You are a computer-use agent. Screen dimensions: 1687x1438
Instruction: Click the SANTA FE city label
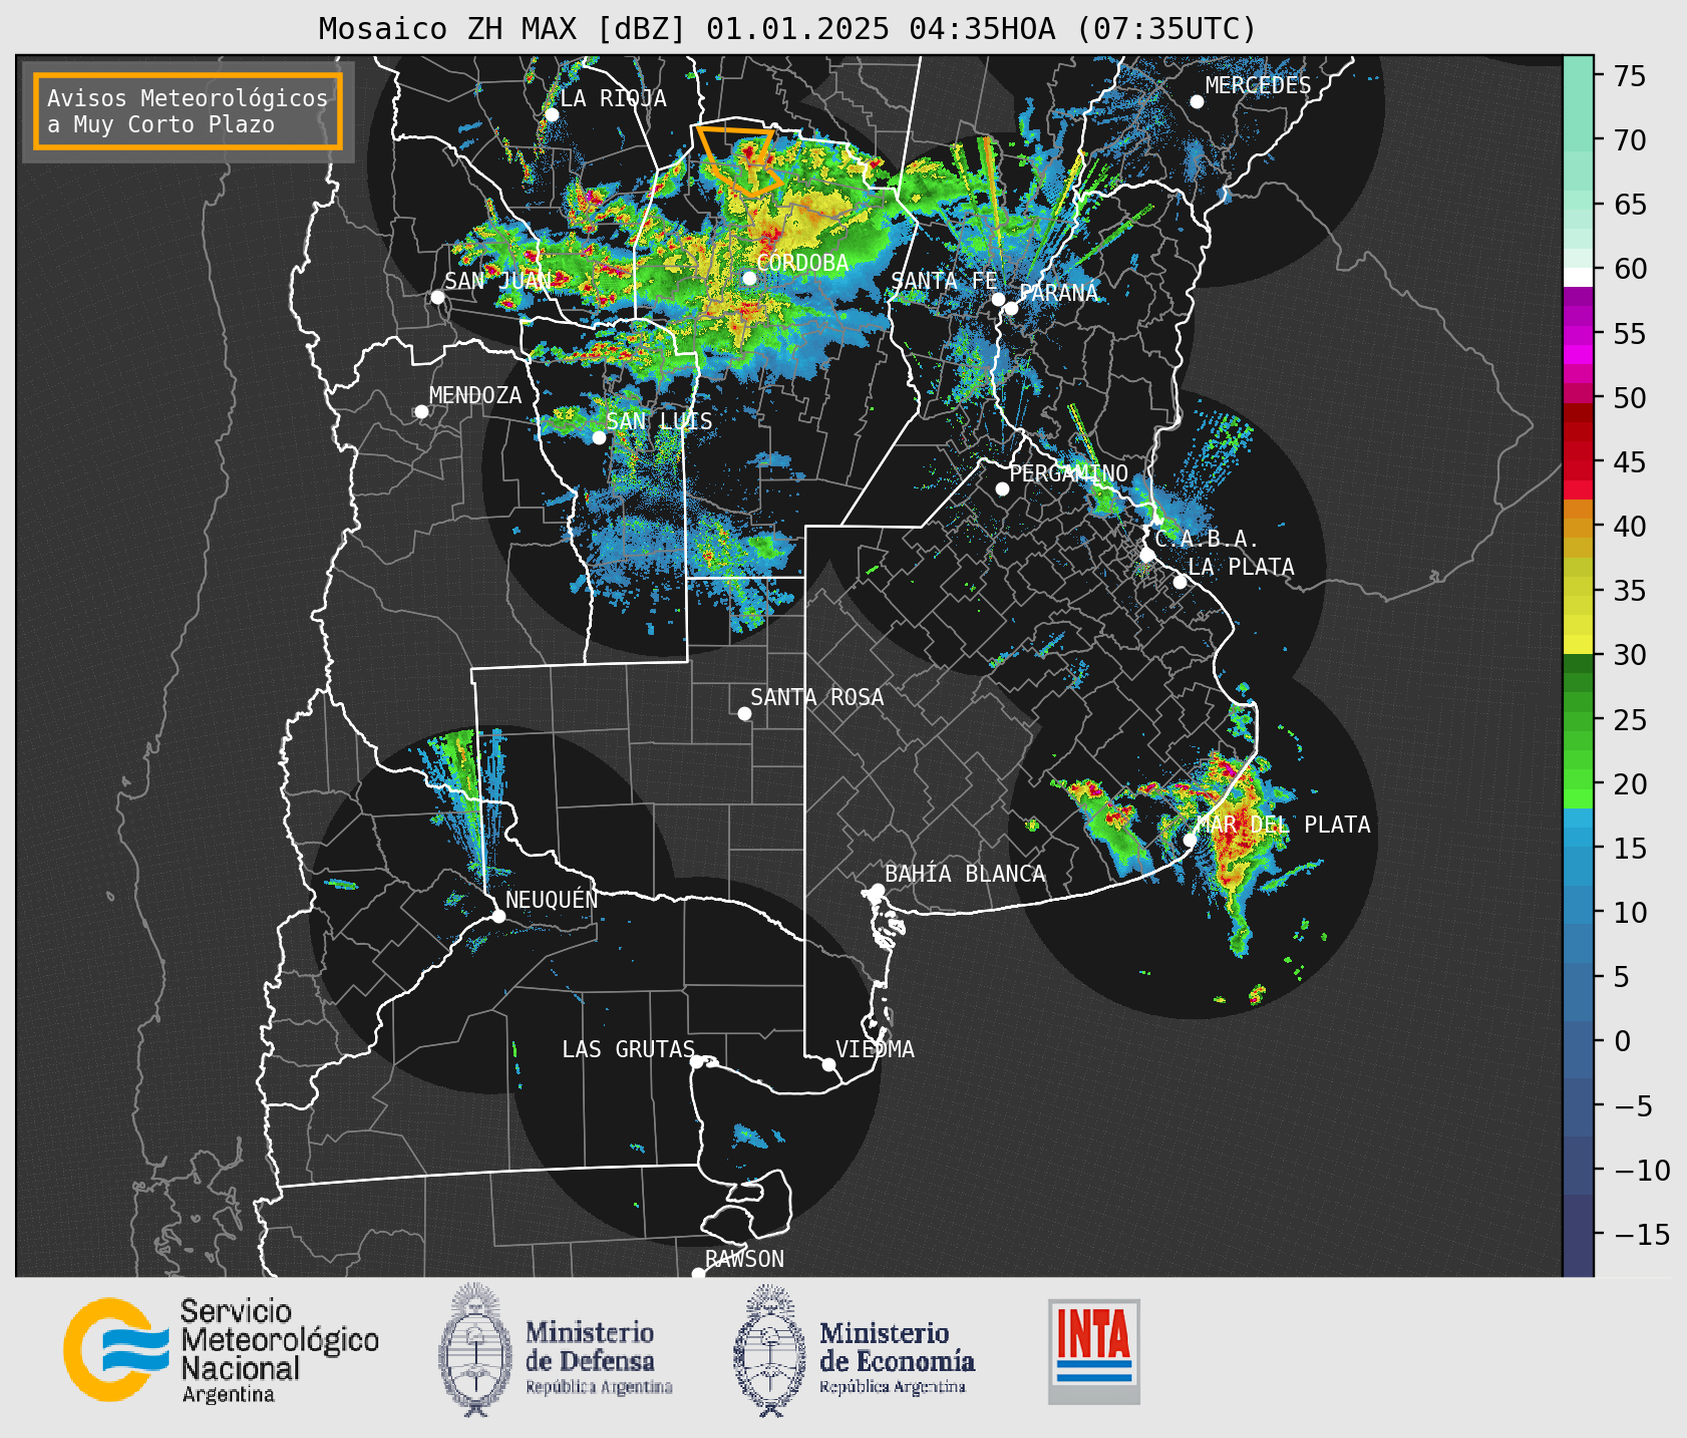(x=944, y=281)
